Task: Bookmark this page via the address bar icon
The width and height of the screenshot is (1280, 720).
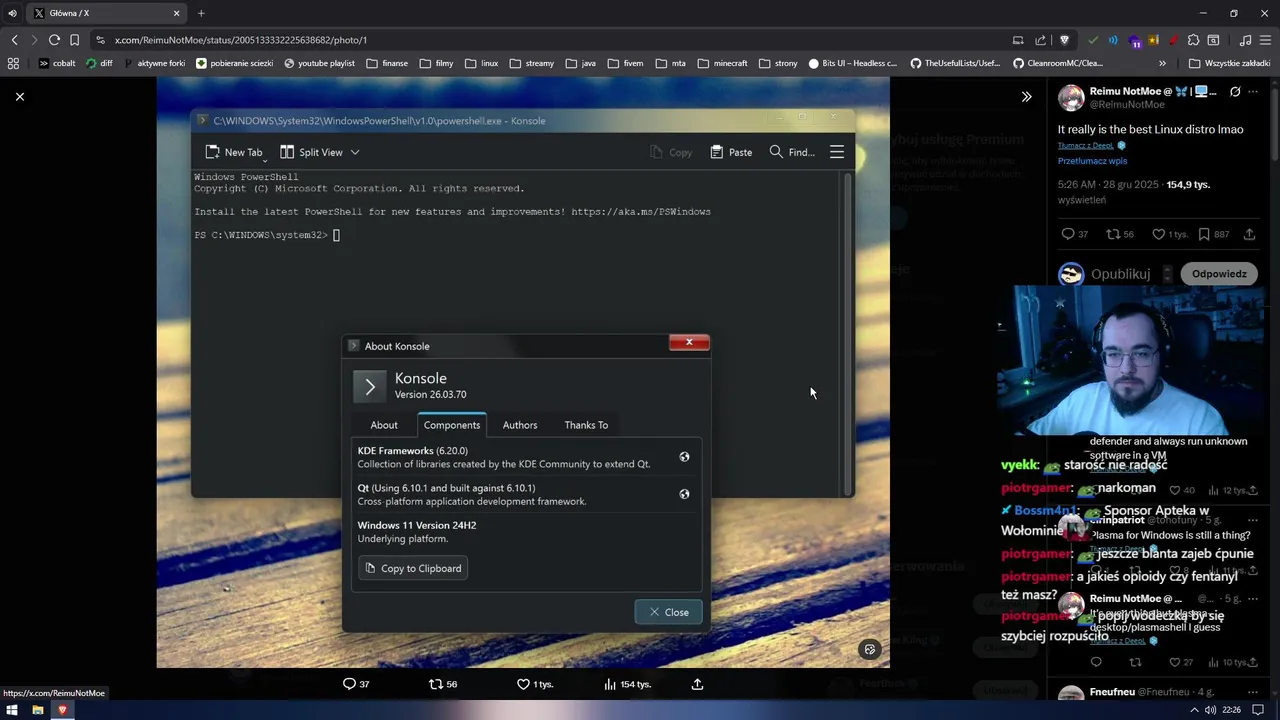Action: click(x=74, y=40)
